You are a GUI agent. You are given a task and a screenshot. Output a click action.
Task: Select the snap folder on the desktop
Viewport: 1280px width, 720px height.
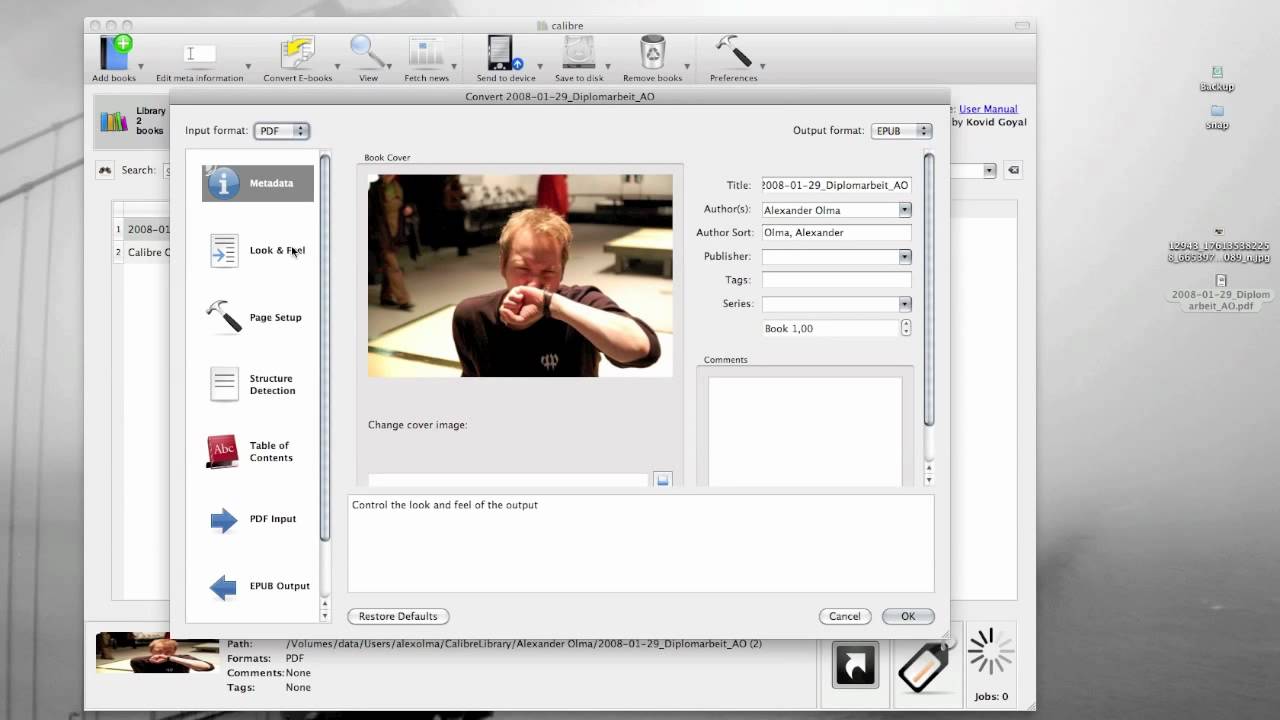click(1217, 117)
